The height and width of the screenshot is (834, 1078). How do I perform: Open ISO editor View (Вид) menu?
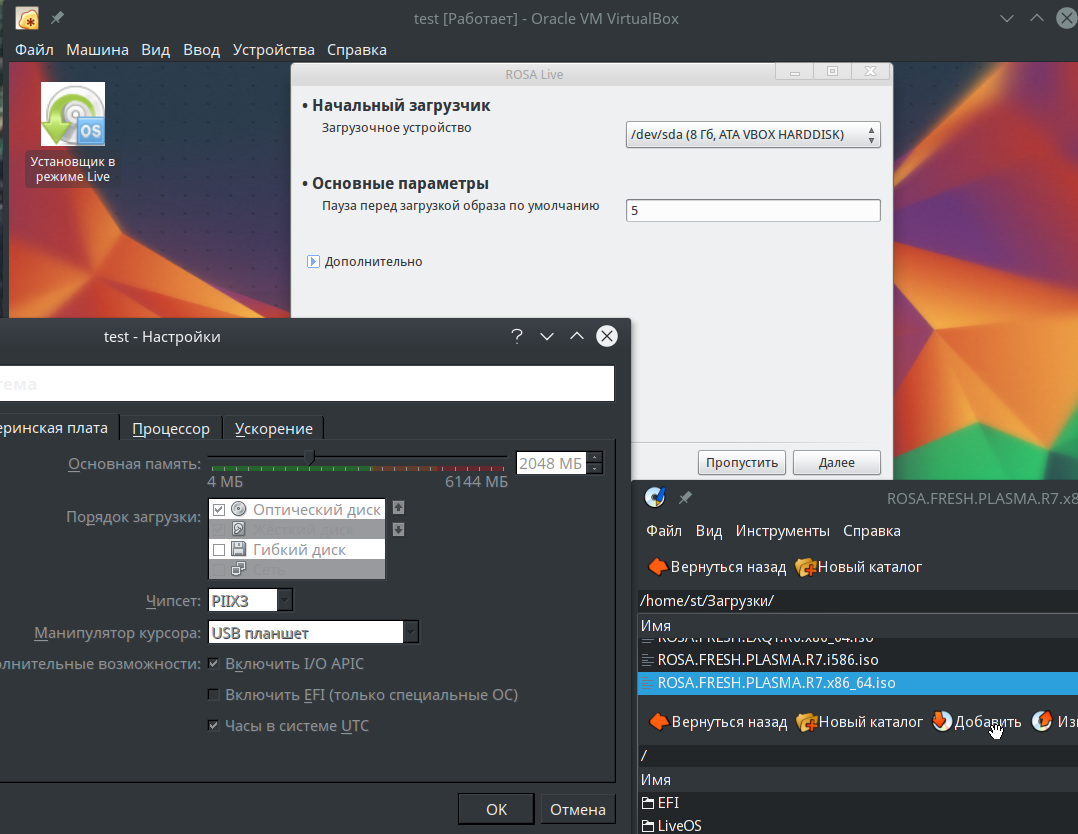pyautogui.click(x=709, y=531)
